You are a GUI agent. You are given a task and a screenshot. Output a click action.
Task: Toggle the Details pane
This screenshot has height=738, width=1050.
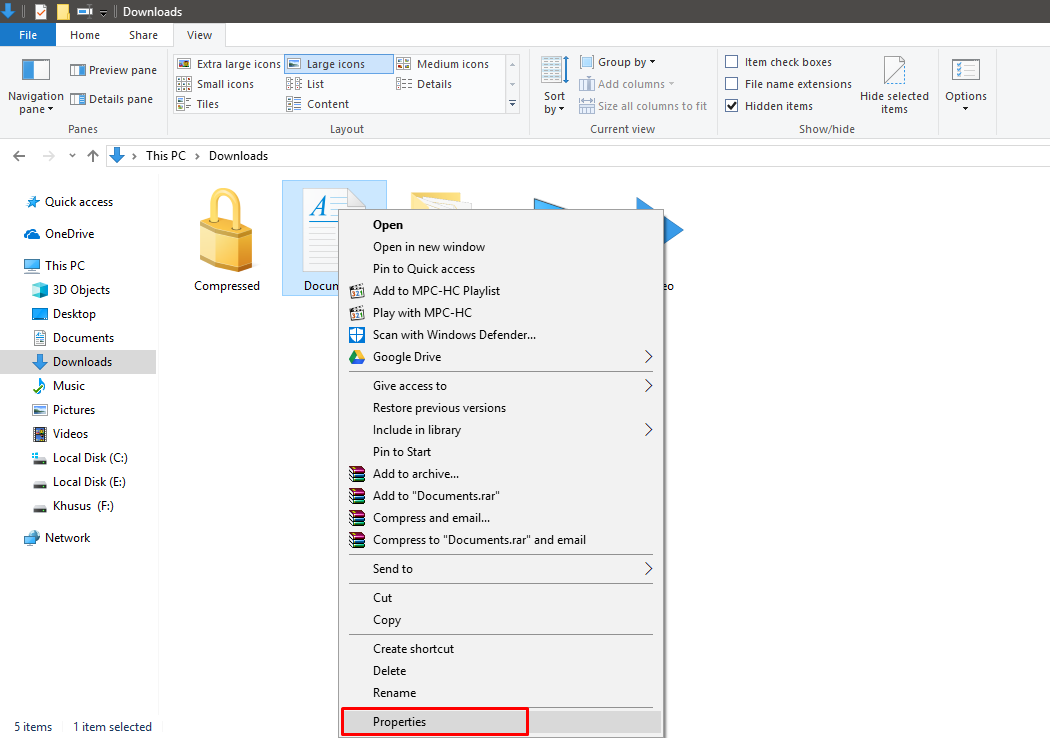pyautogui.click(x=111, y=98)
